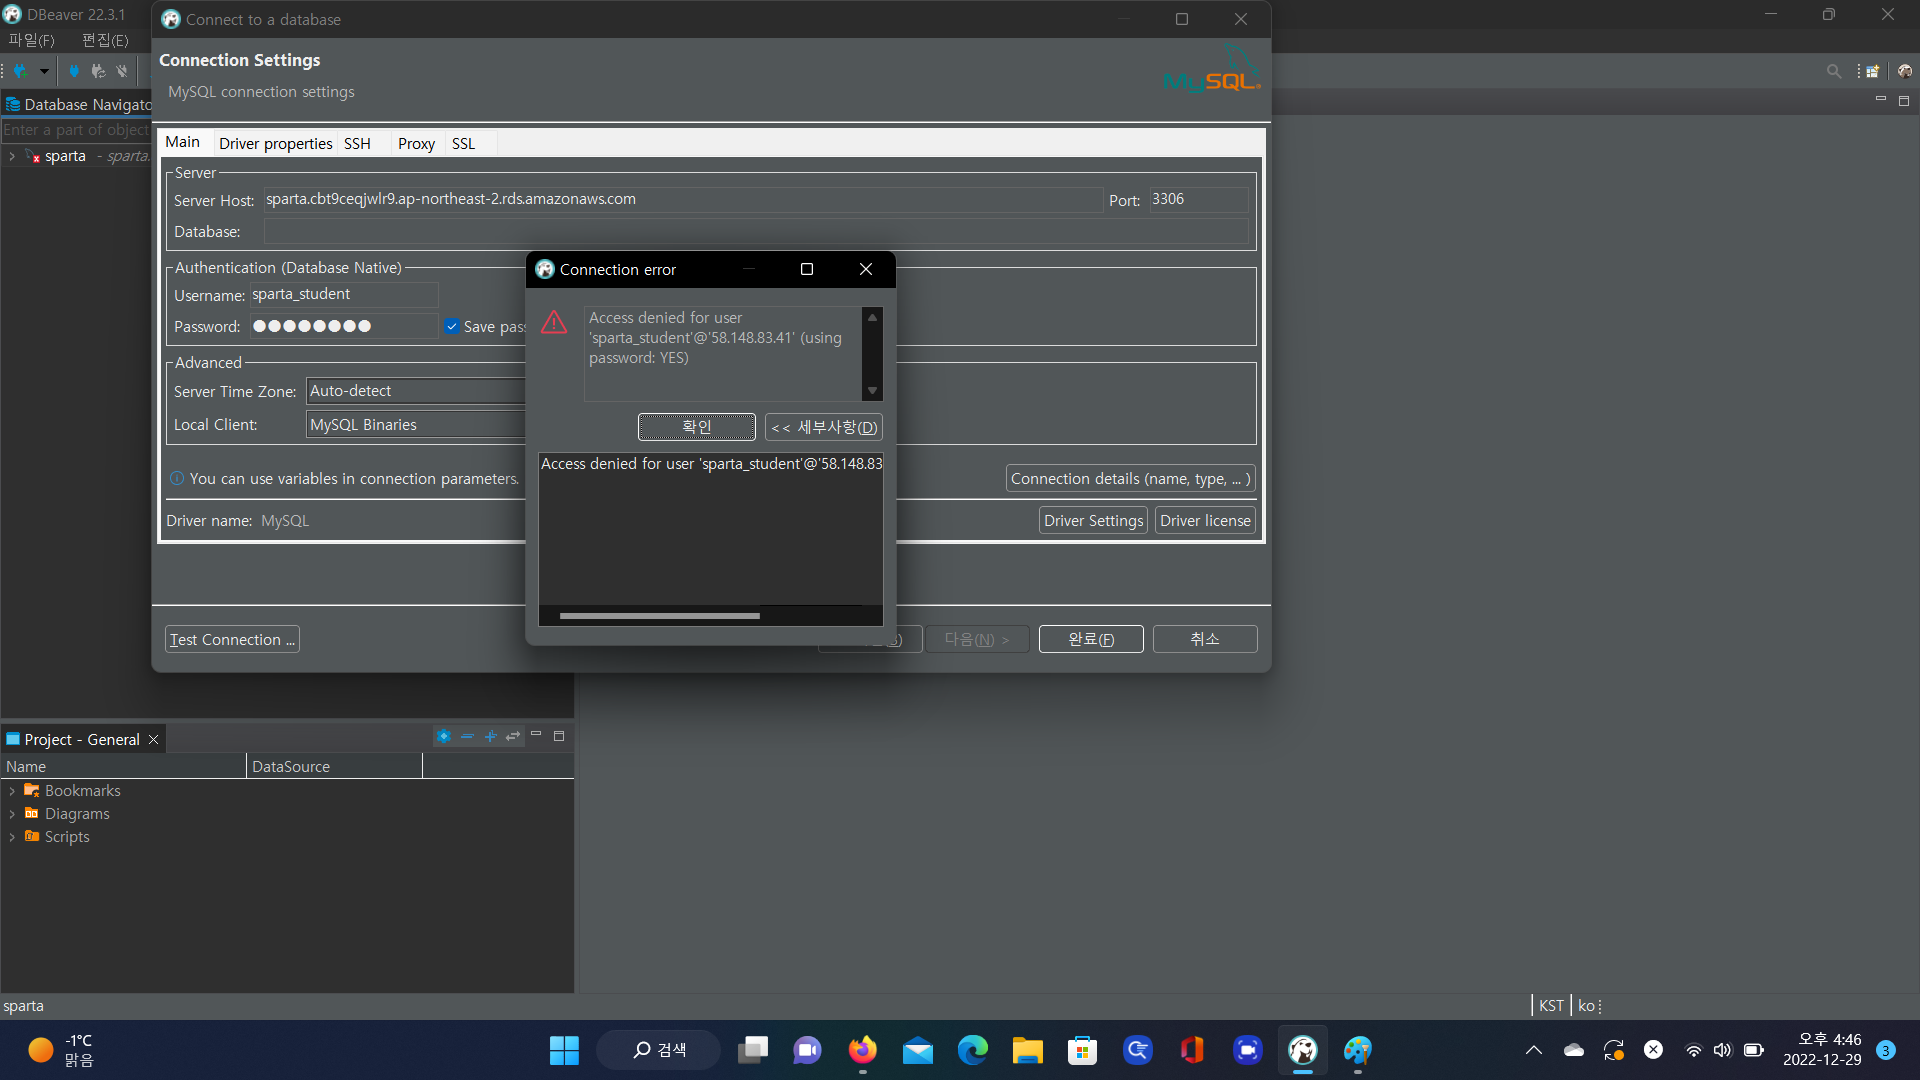Viewport: 1920px width, 1080px height.
Task: Click Link with Editor arrows icon in Project panel
Action: 513,737
